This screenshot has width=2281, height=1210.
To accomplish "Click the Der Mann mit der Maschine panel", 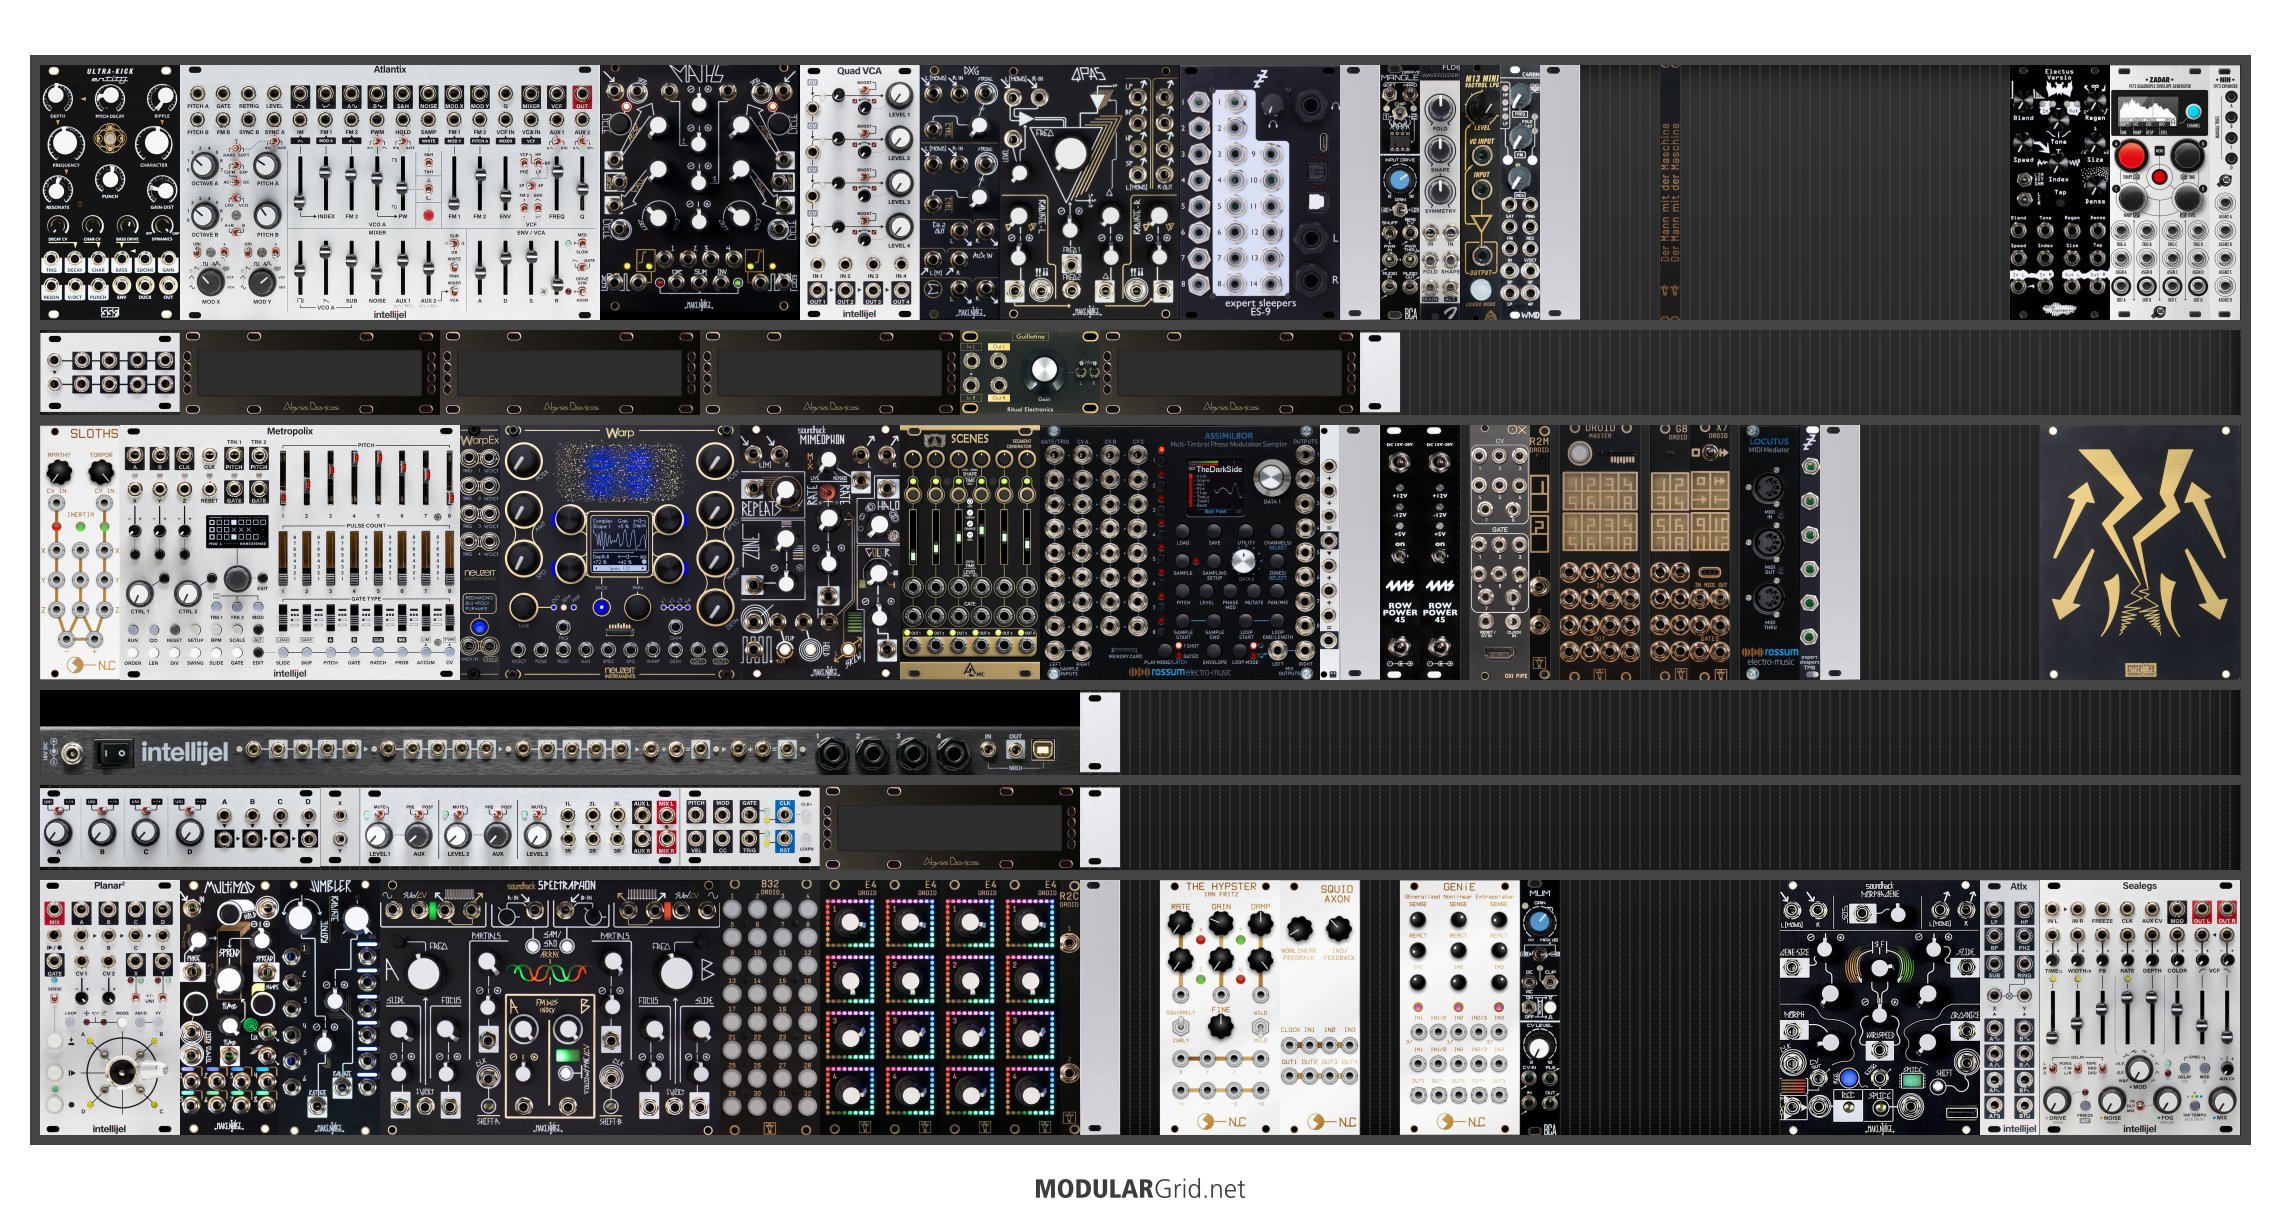I will 1670,192.
